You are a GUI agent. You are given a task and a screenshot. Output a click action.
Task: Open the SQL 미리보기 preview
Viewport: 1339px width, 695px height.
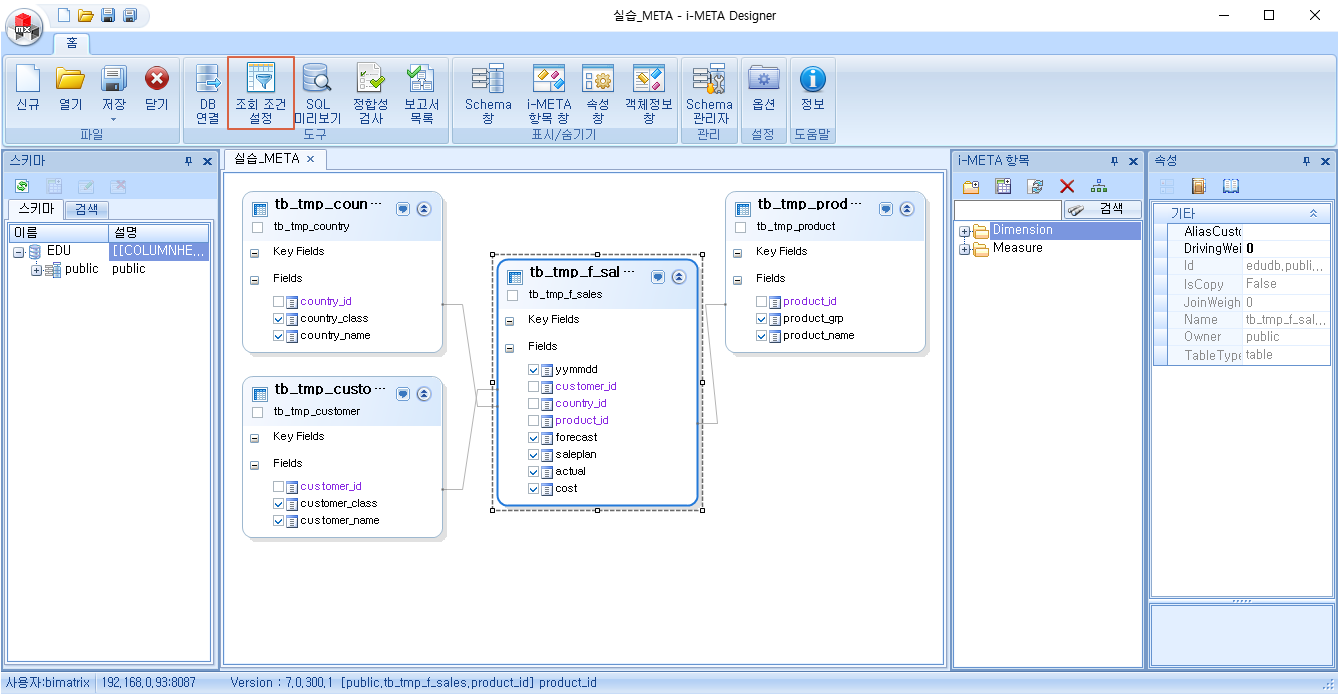point(318,93)
